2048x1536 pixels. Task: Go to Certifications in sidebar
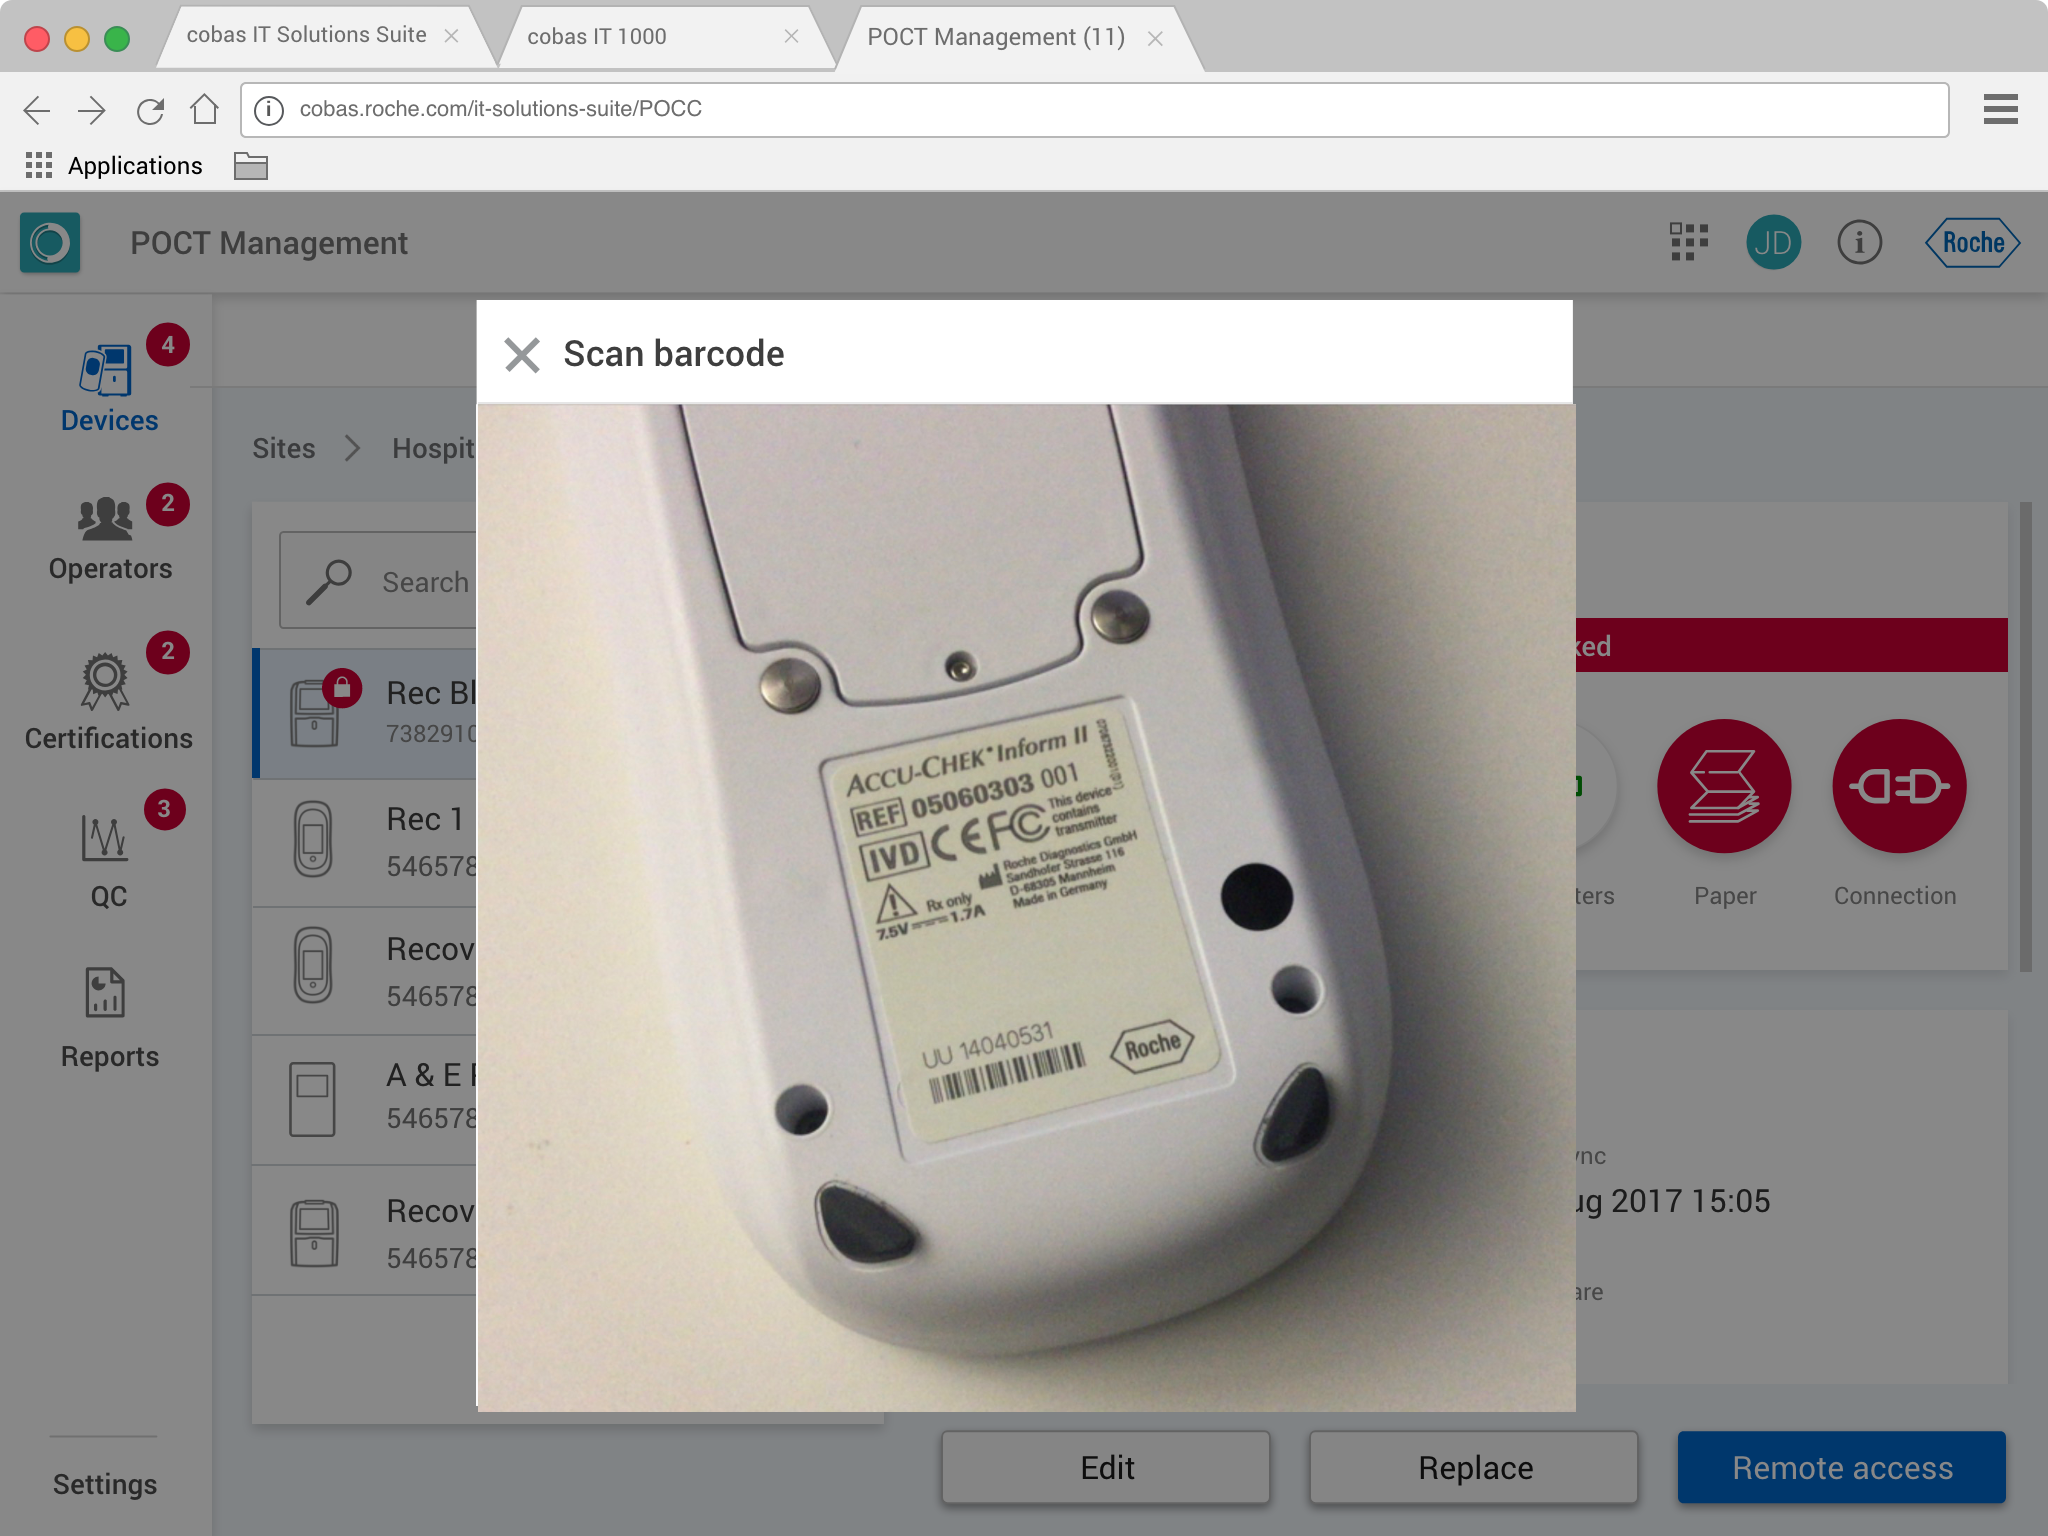pos(108,700)
